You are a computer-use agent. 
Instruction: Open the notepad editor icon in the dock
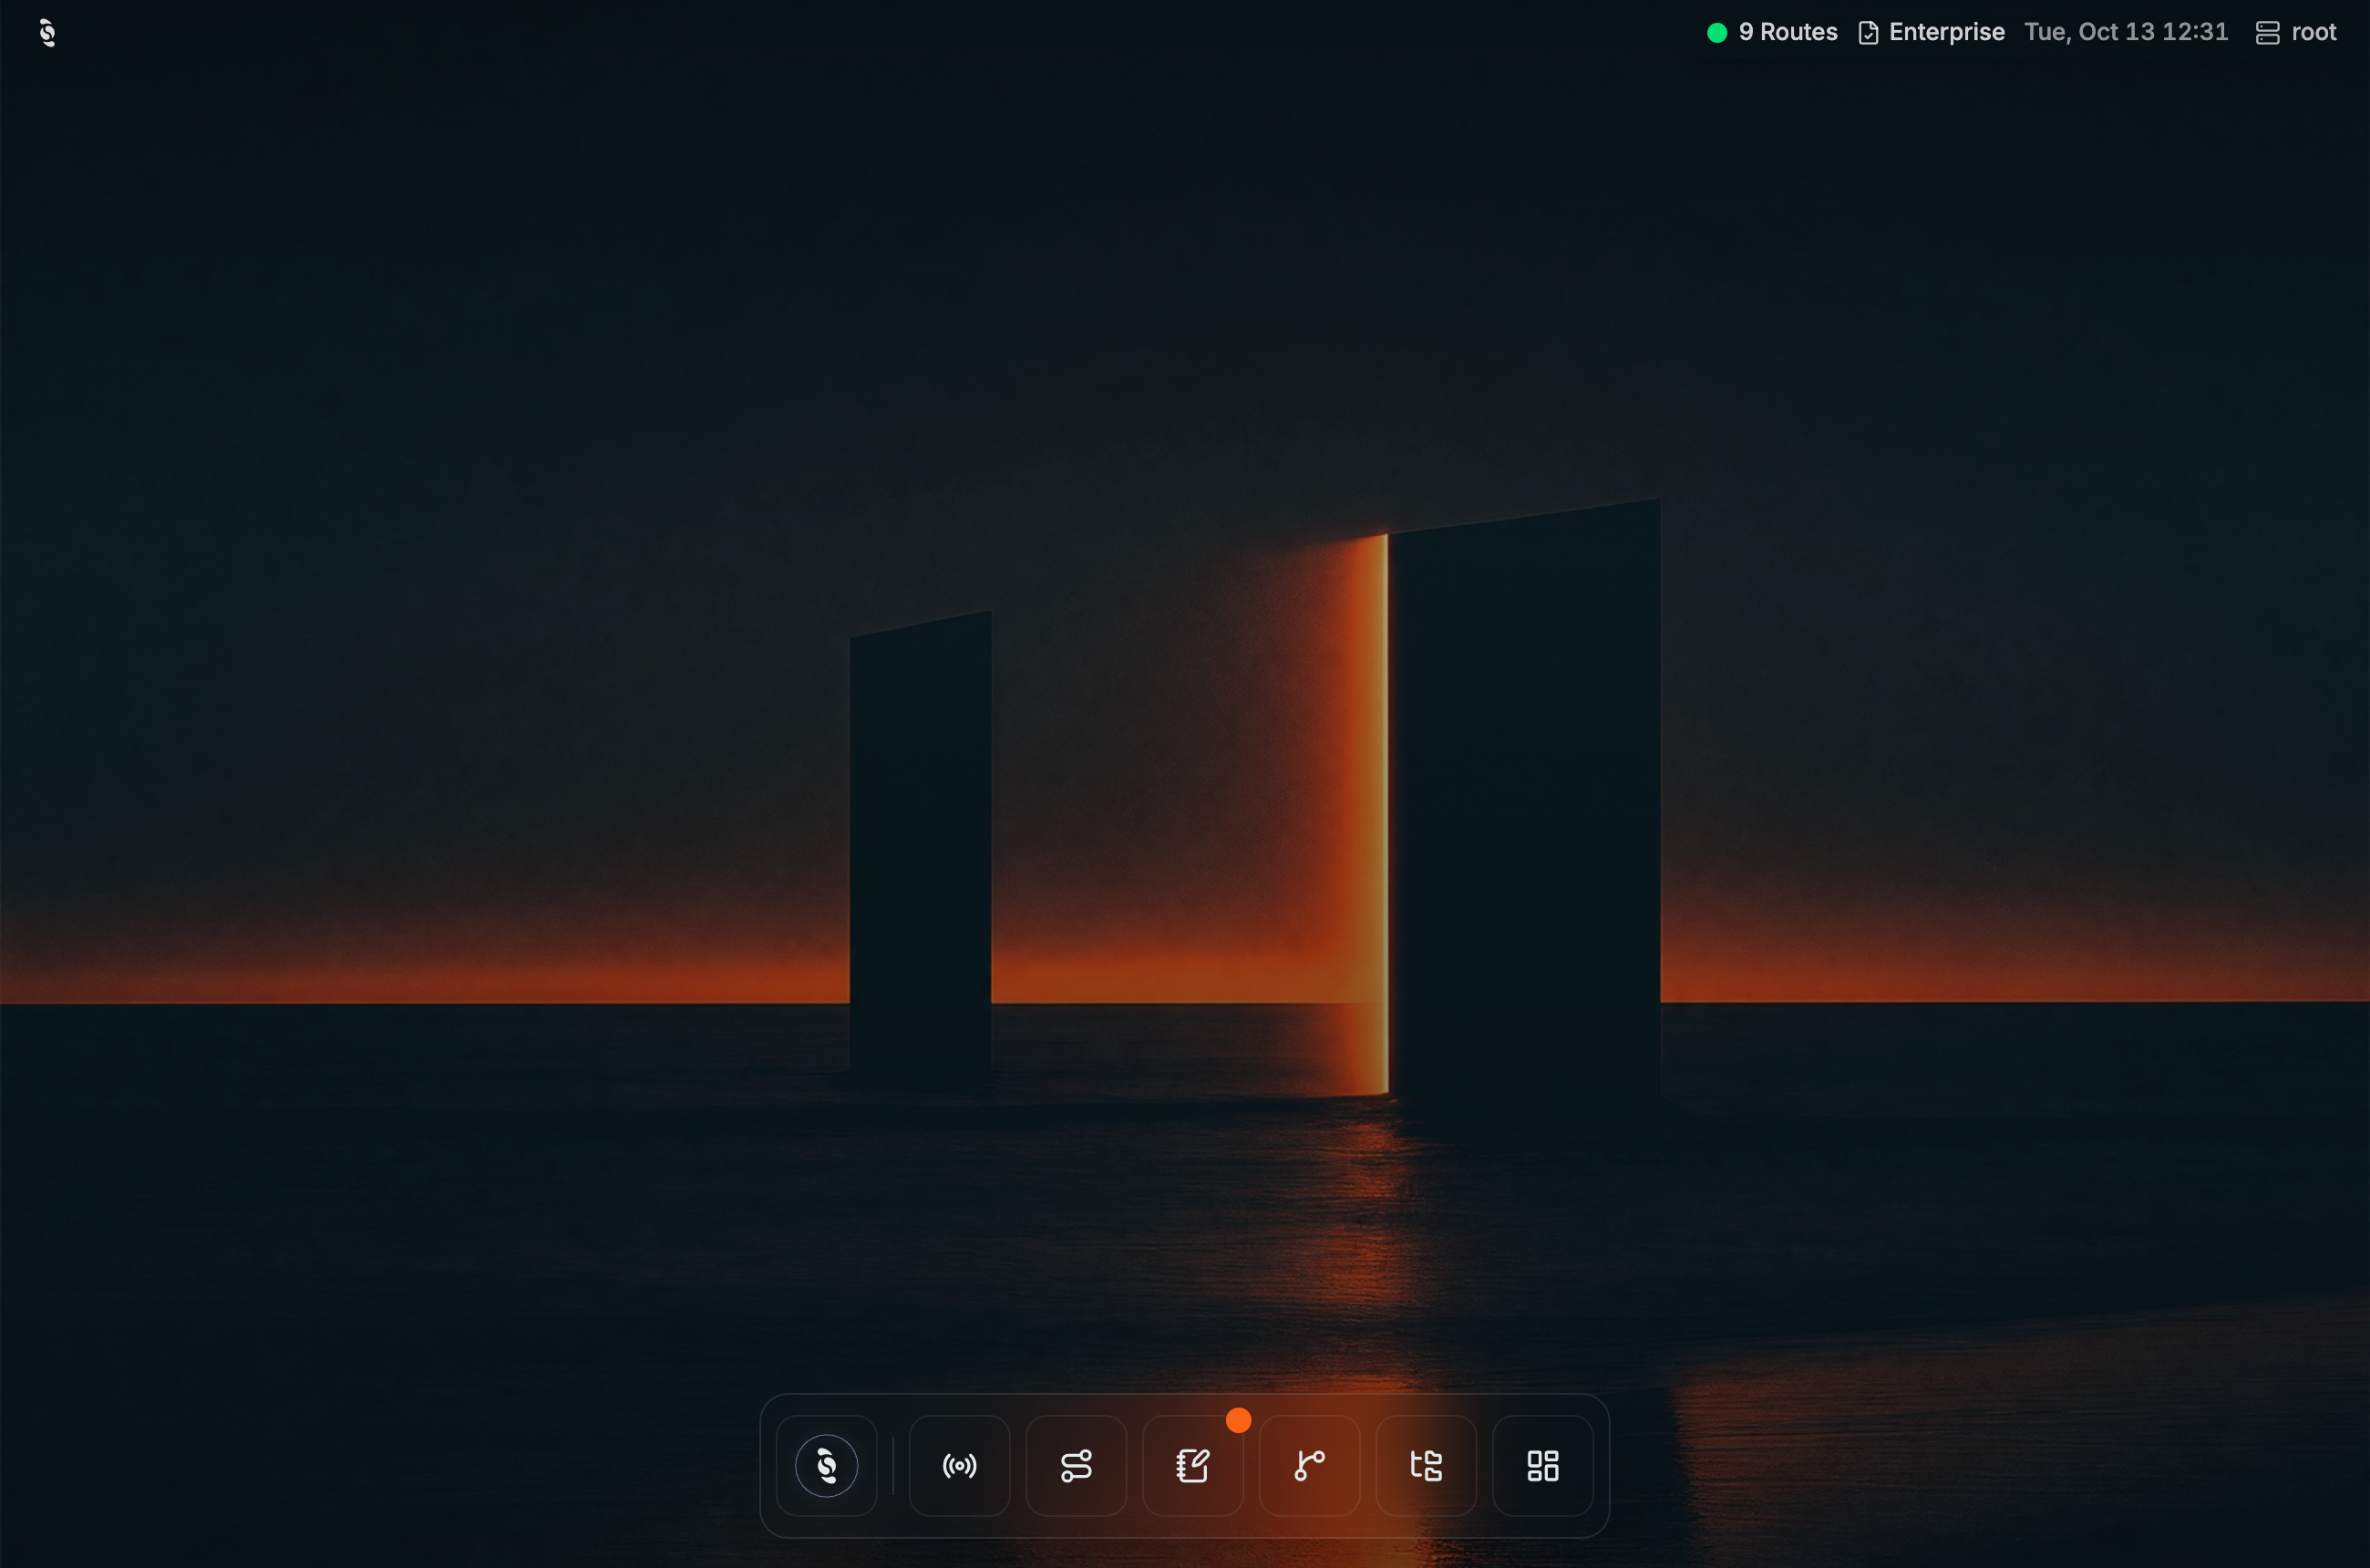tap(1193, 1466)
